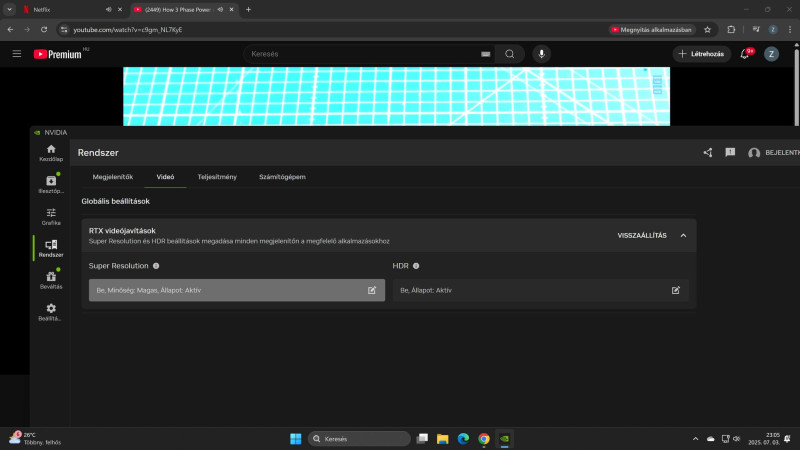Image resolution: width=800 pixels, height=450 pixels.
Task: Click the Bejelentkezés user profile icon
Action: point(754,153)
